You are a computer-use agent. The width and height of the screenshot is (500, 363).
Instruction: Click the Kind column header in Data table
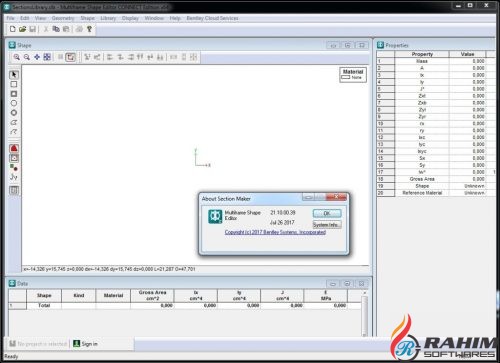79,295
